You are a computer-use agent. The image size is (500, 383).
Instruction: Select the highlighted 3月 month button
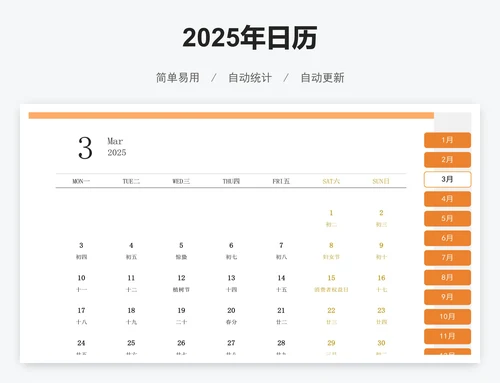(447, 179)
